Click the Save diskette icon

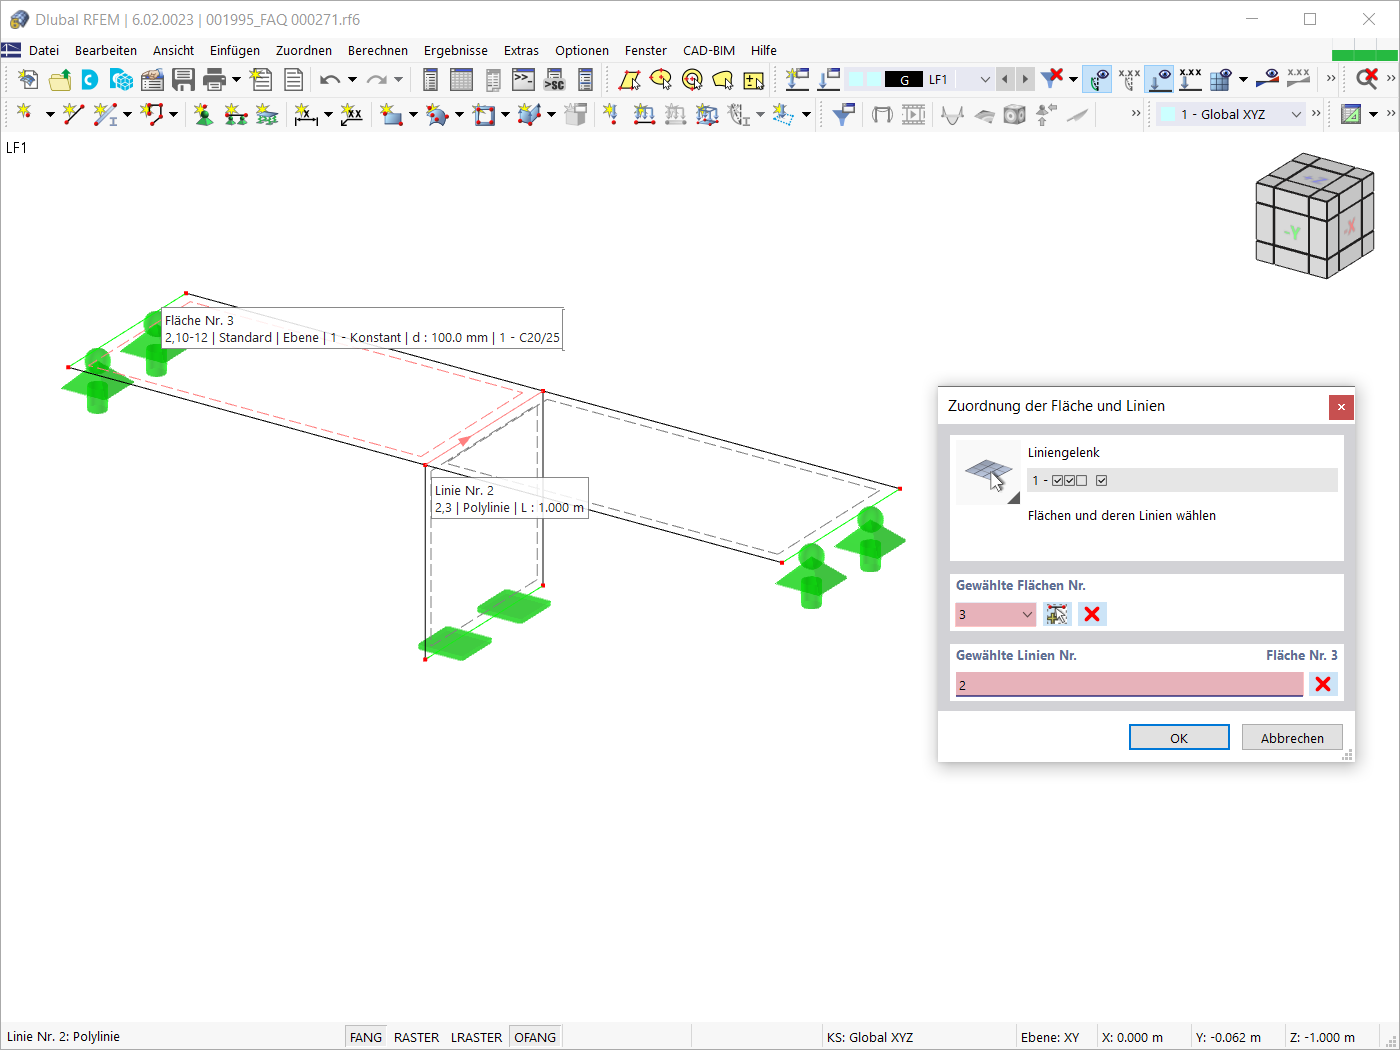coord(183,79)
